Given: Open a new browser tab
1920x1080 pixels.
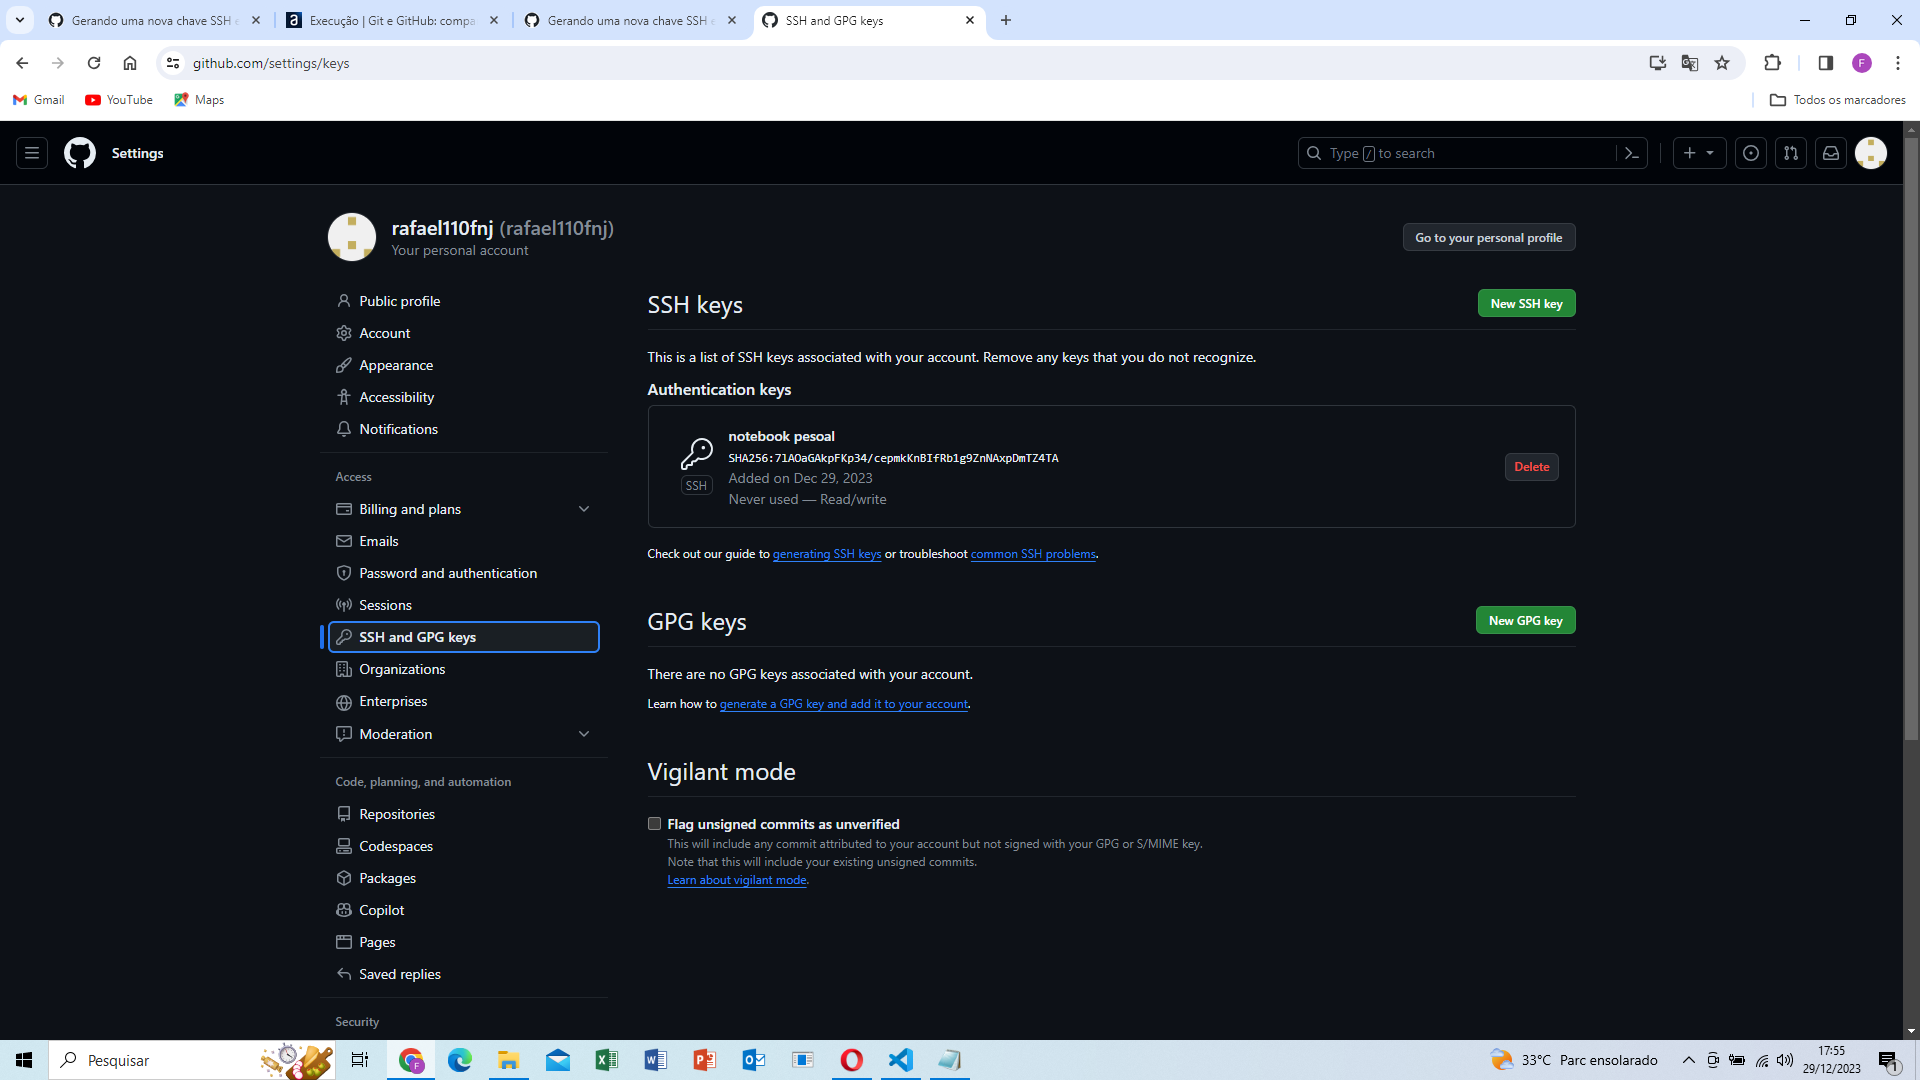Looking at the screenshot, I should (x=1006, y=20).
